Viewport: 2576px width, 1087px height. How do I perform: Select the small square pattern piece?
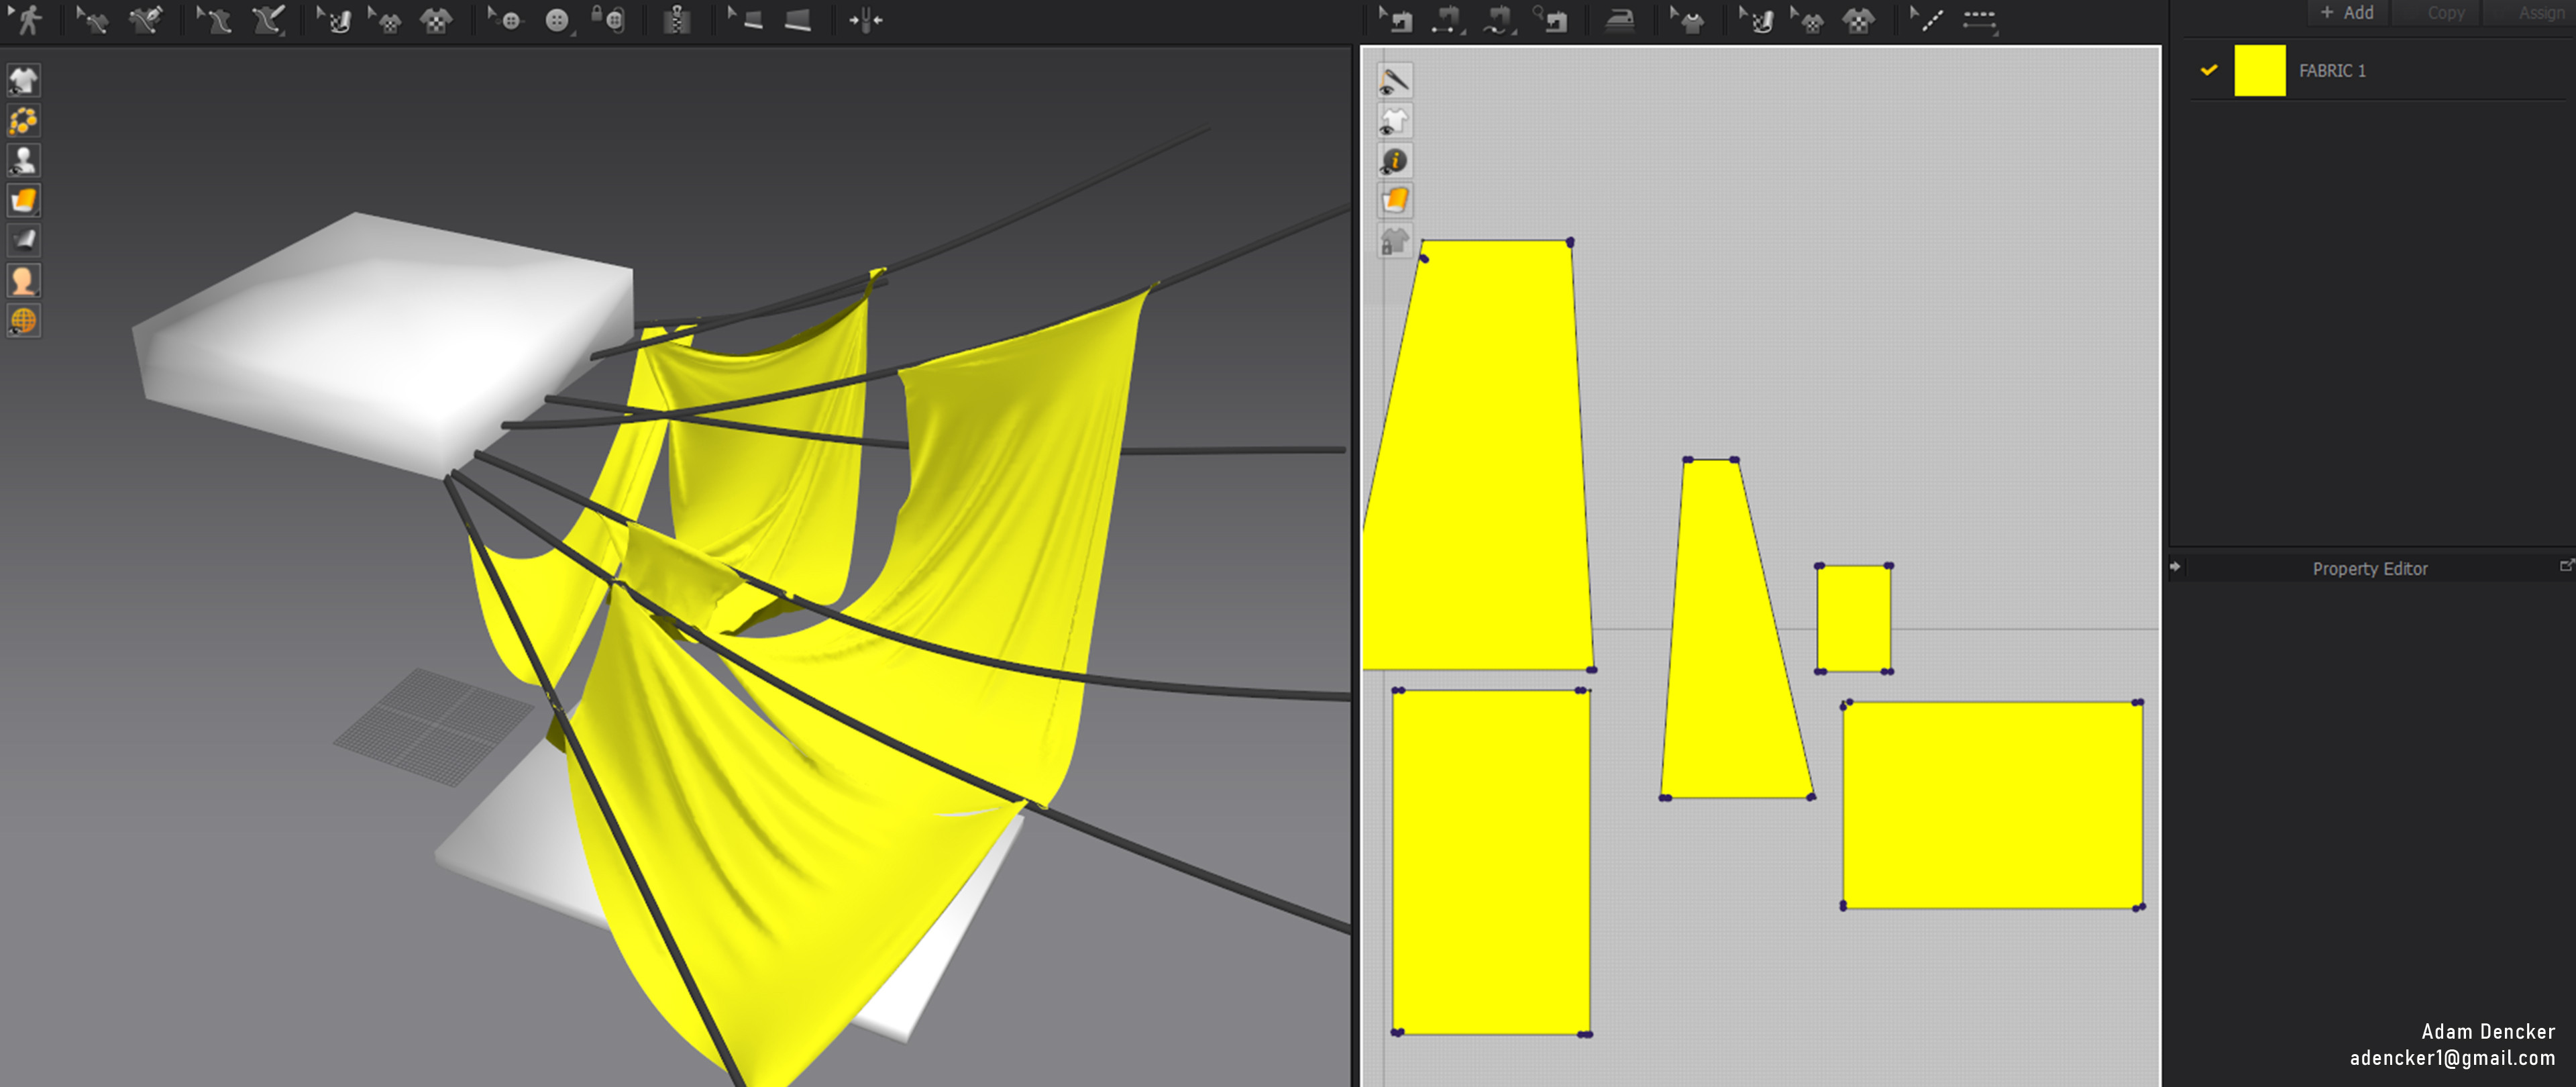(x=1853, y=618)
